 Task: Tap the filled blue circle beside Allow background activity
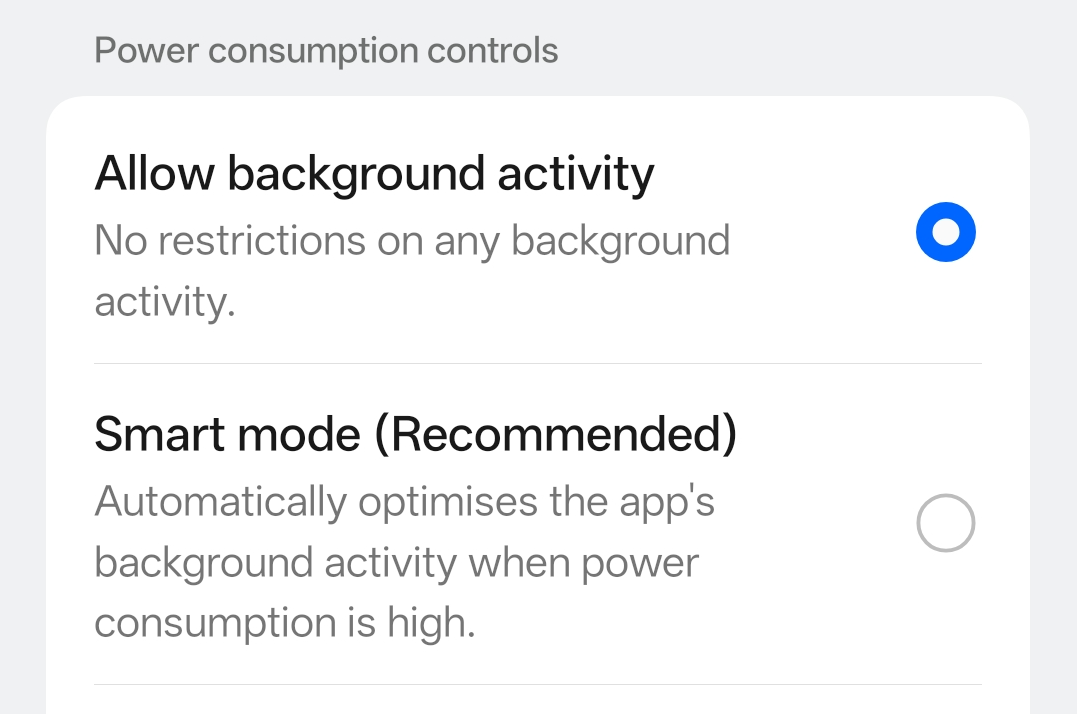point(945,231)
